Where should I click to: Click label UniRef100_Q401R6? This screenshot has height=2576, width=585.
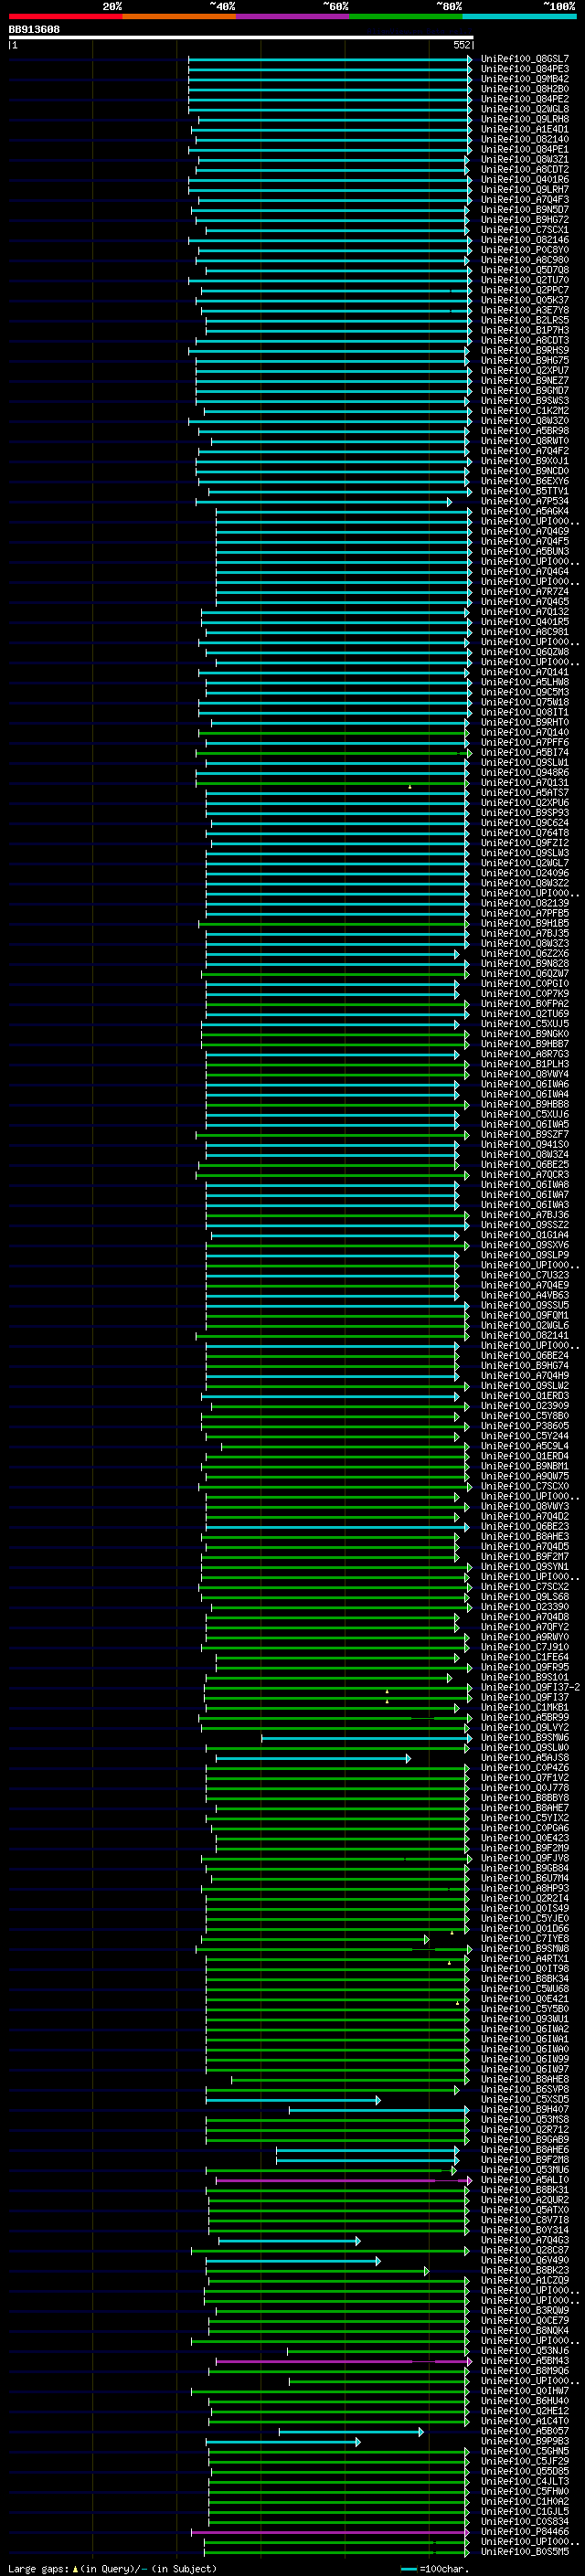coord(525,180)
